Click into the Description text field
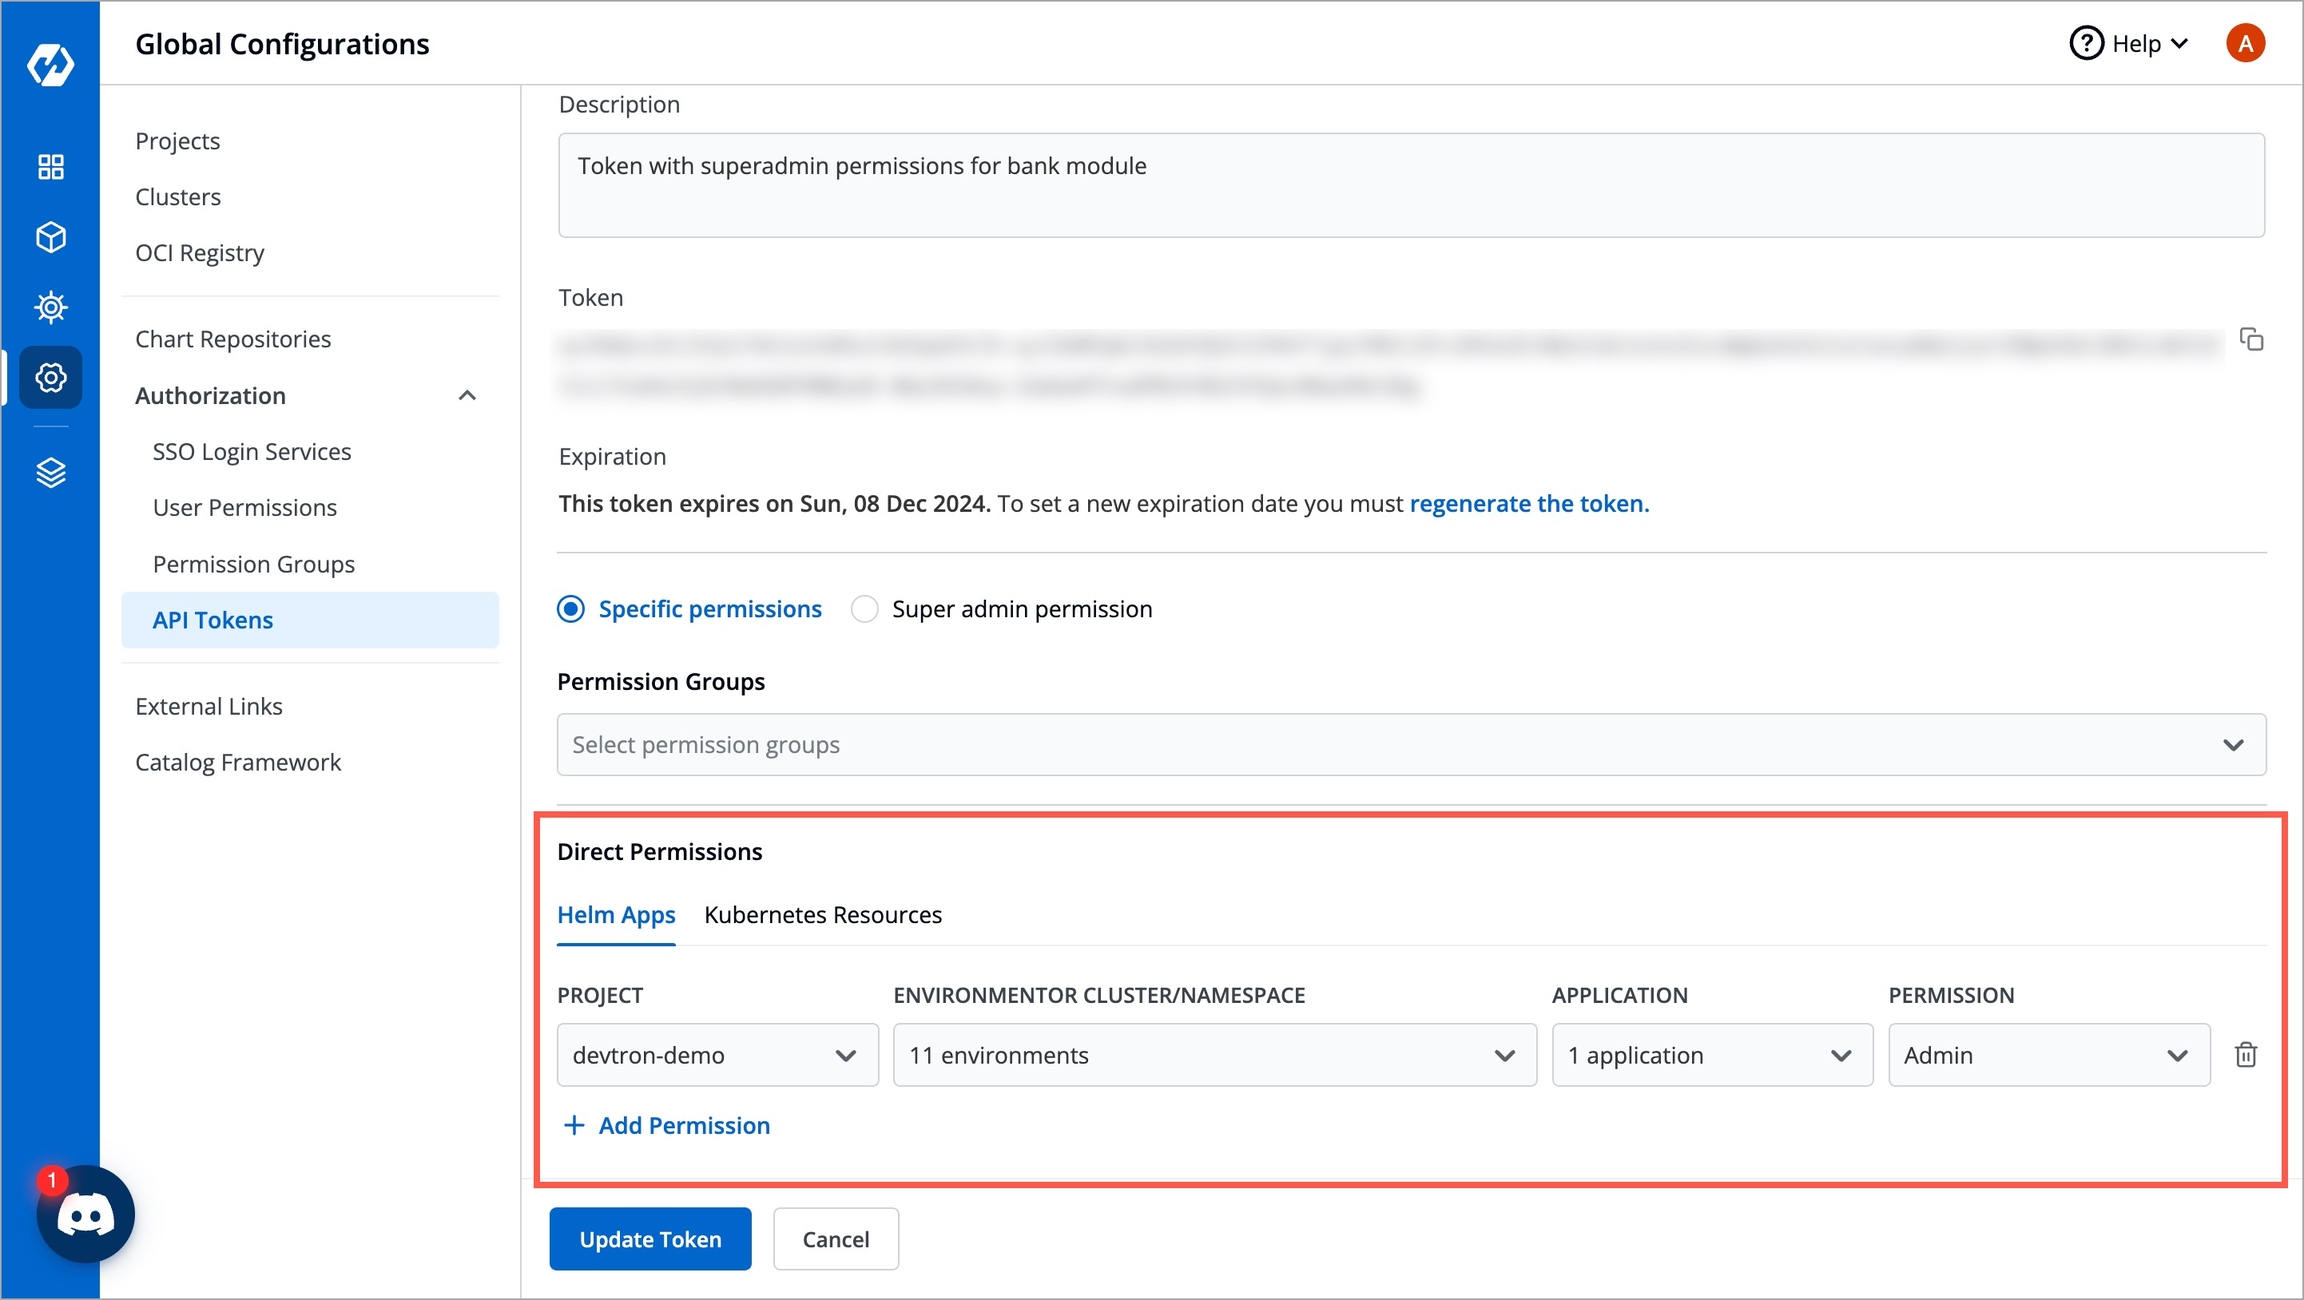2304x1300 pixels. click(1410, 185)
